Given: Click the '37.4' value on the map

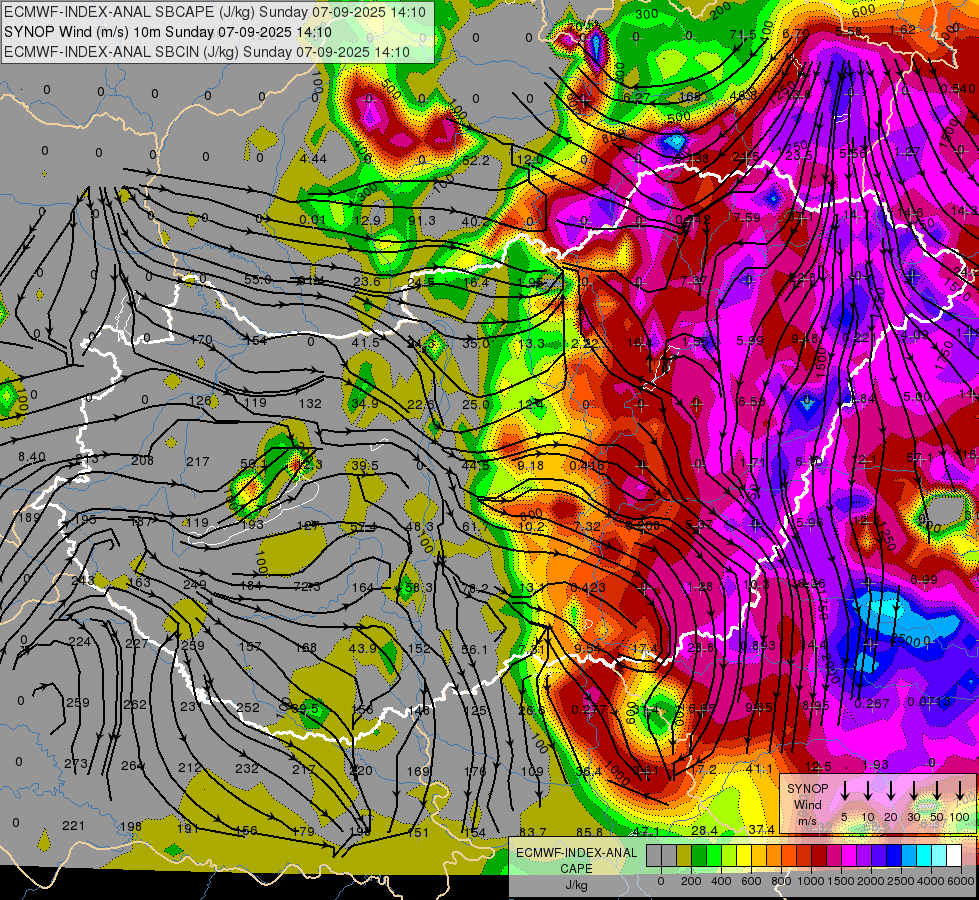Looking at the screenshot, I should [762, 829].
